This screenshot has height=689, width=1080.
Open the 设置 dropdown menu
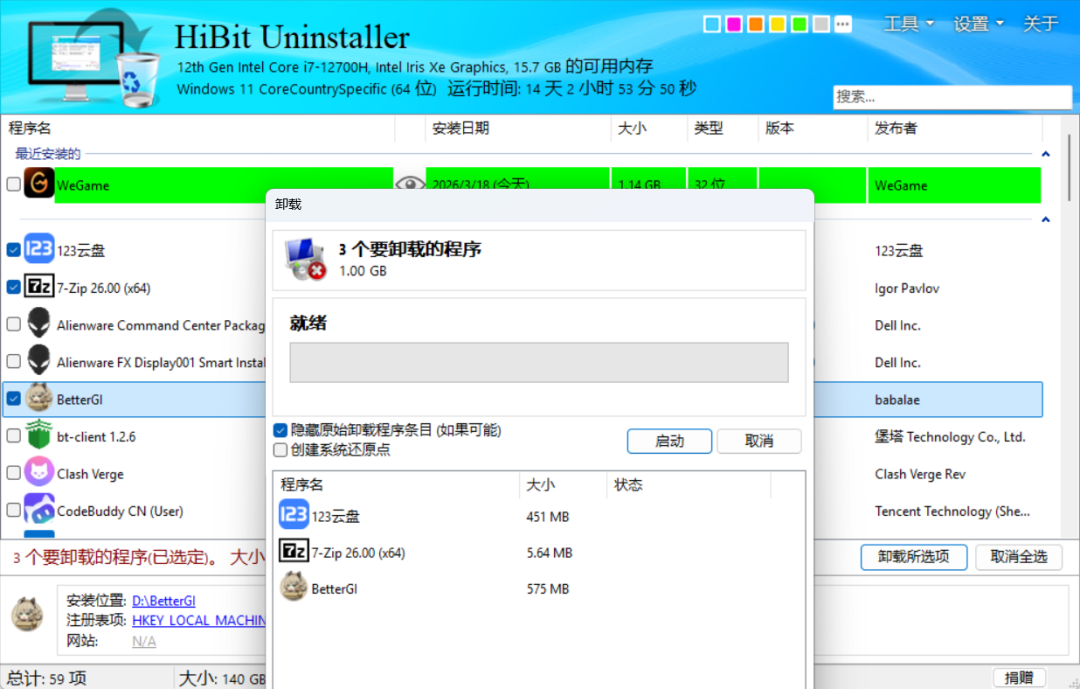[x=979, y=24]
